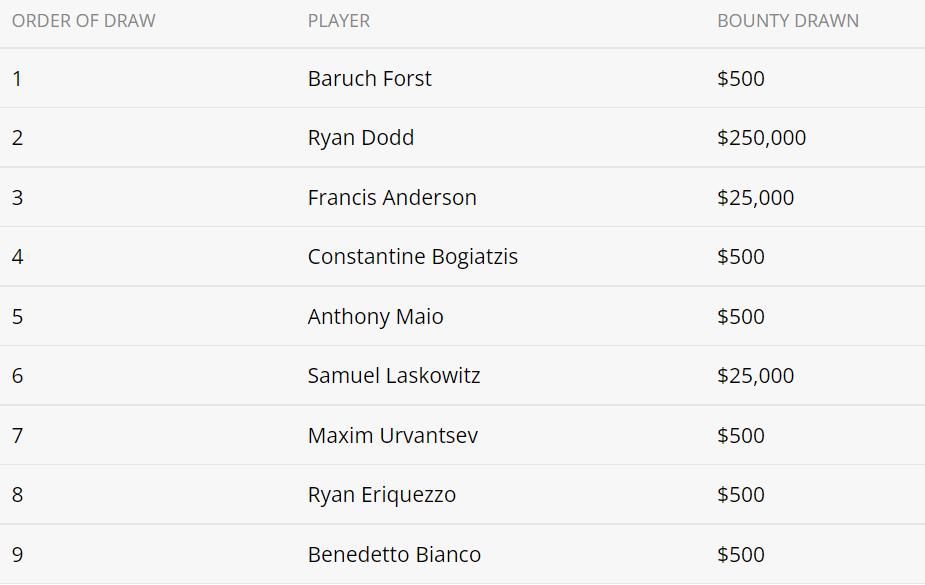Click draw order number 6
The image size is (925, 585).
[18, 376]
